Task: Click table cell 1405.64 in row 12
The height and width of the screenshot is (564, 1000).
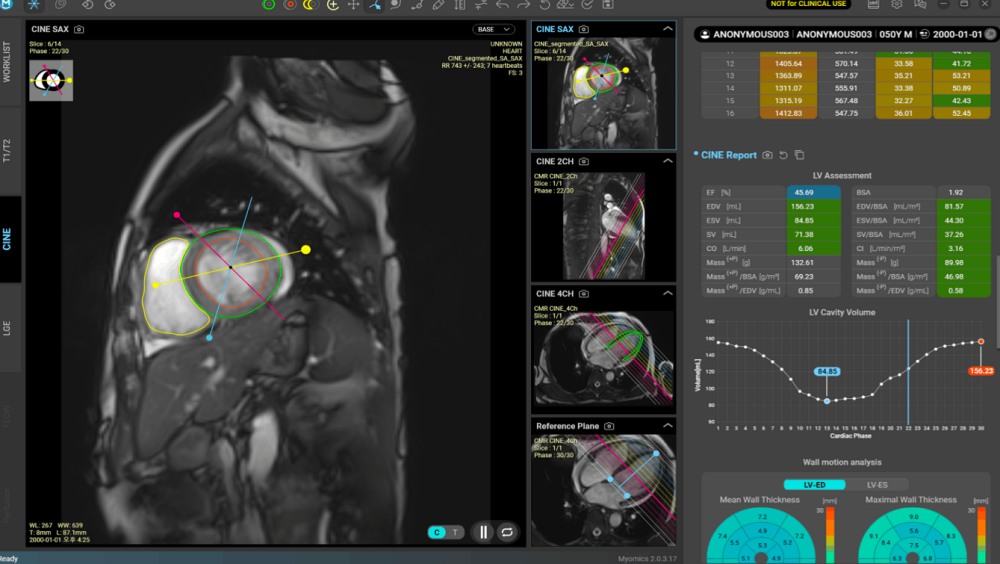Action: click(788, 63)
